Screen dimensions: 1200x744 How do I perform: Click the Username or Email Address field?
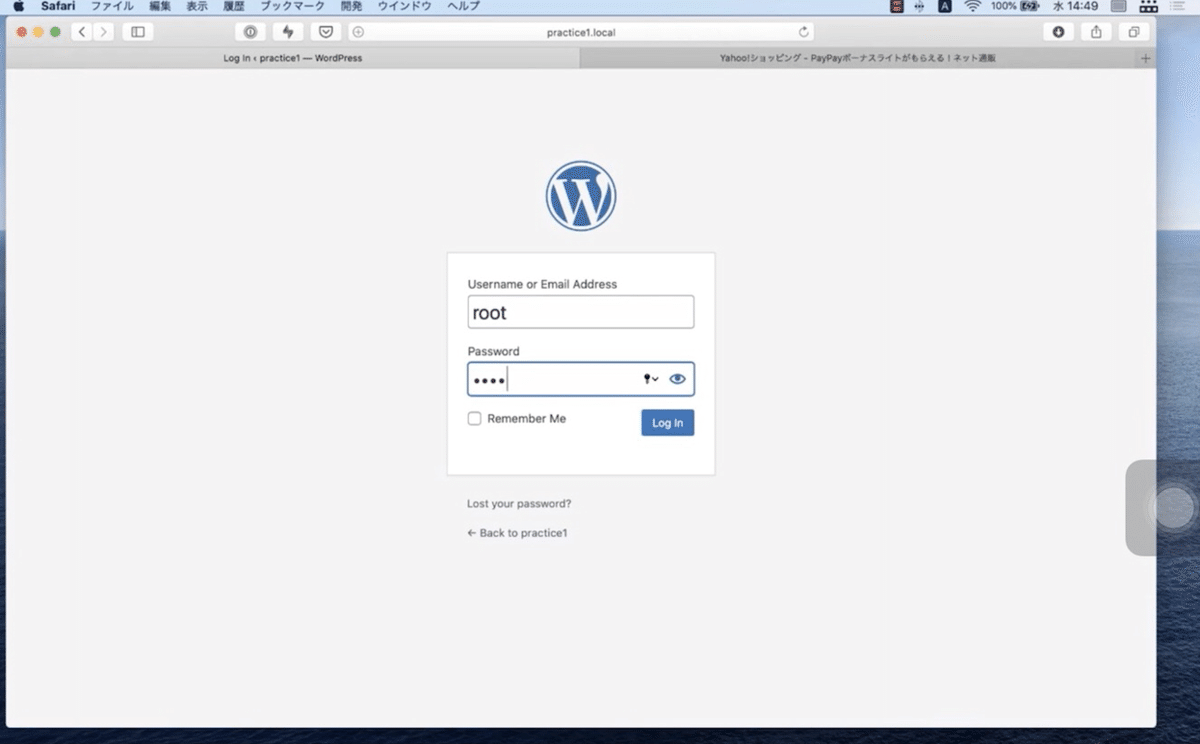coord(581,312)
